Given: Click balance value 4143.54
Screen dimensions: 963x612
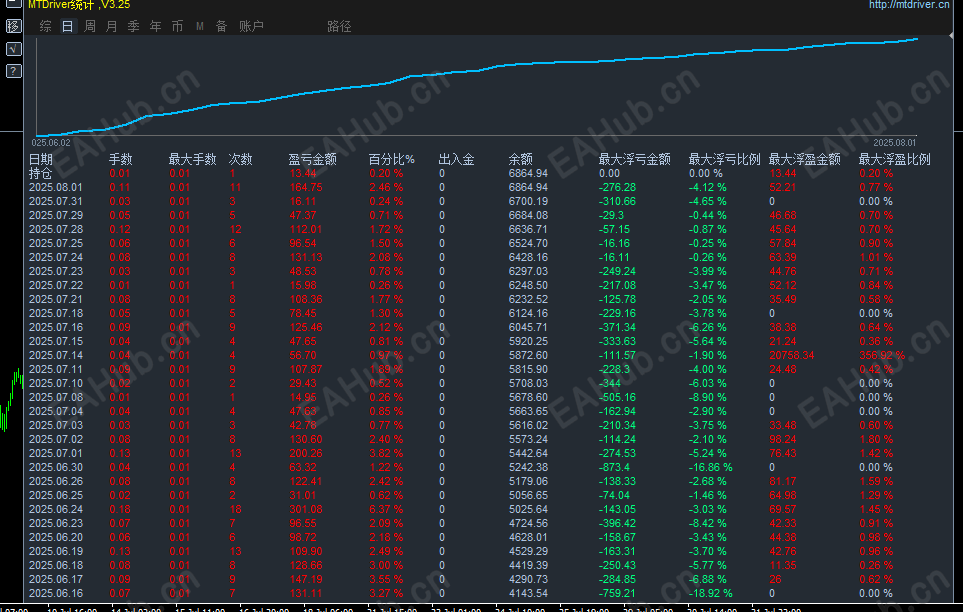Looking at the screenshot, I should (x=528, y=593).
